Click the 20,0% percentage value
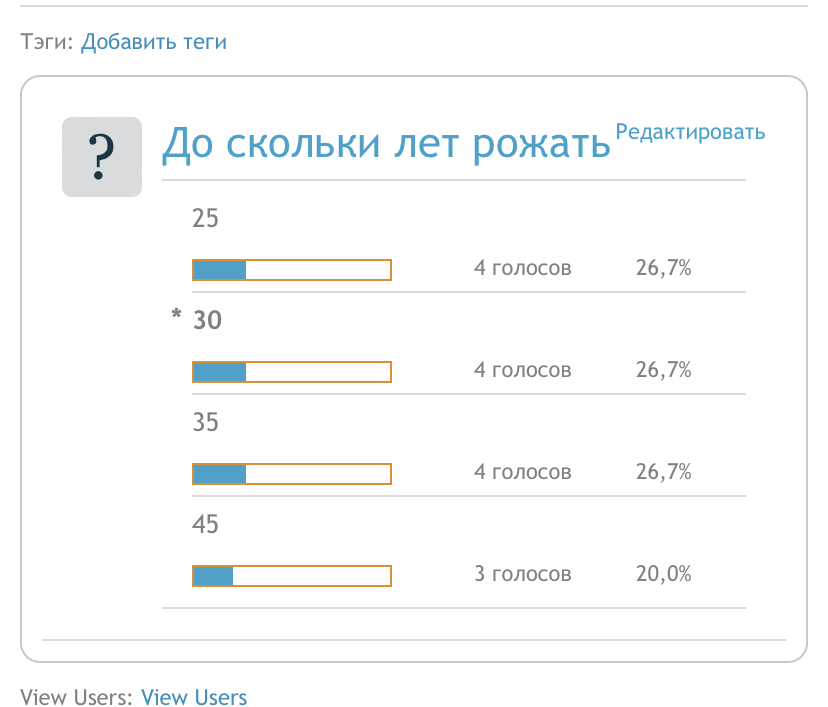 click(664, 575)
